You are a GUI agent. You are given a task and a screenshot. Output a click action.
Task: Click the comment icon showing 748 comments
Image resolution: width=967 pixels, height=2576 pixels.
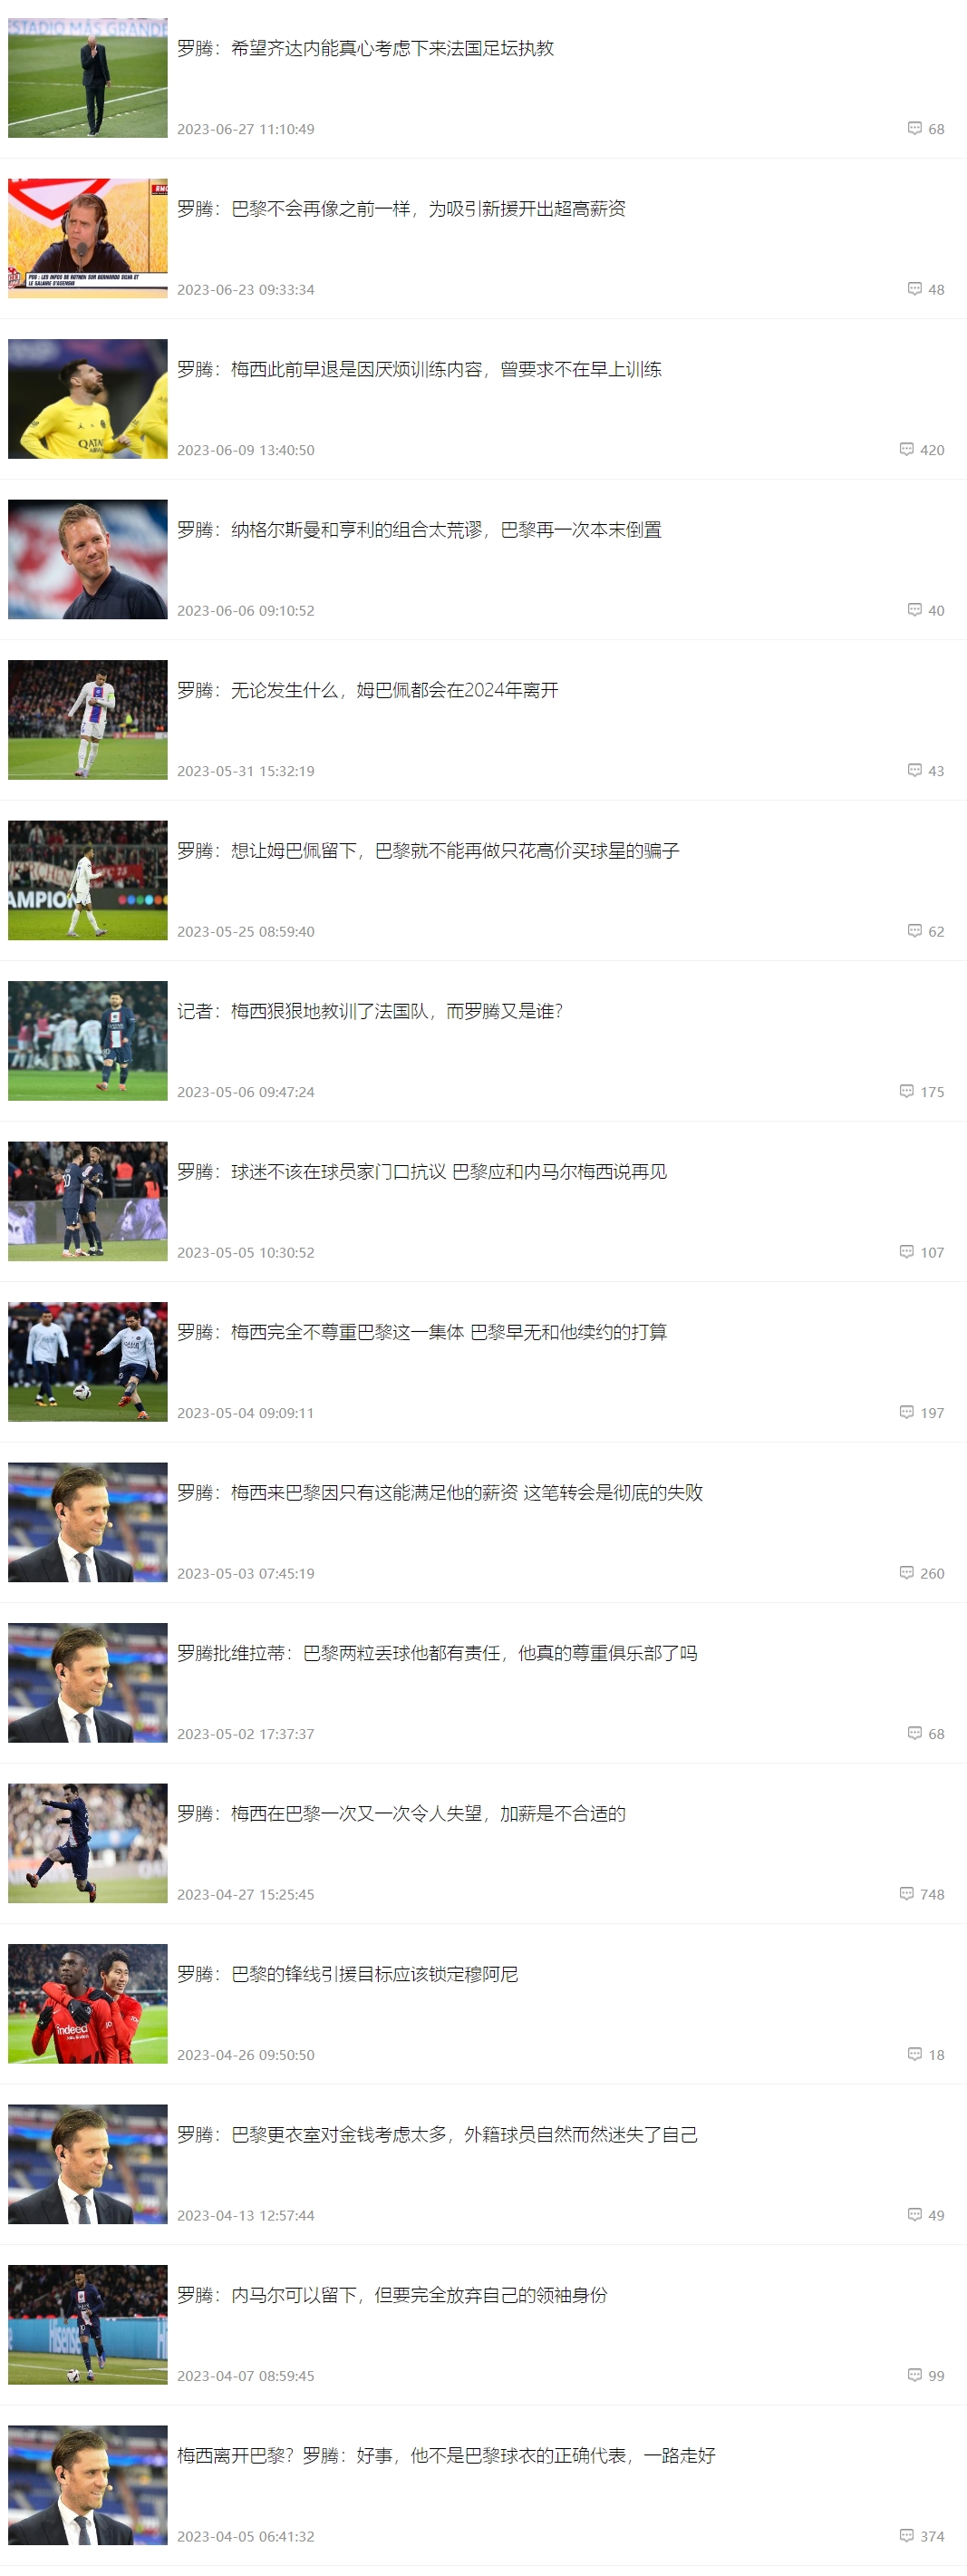point(906,1893)
